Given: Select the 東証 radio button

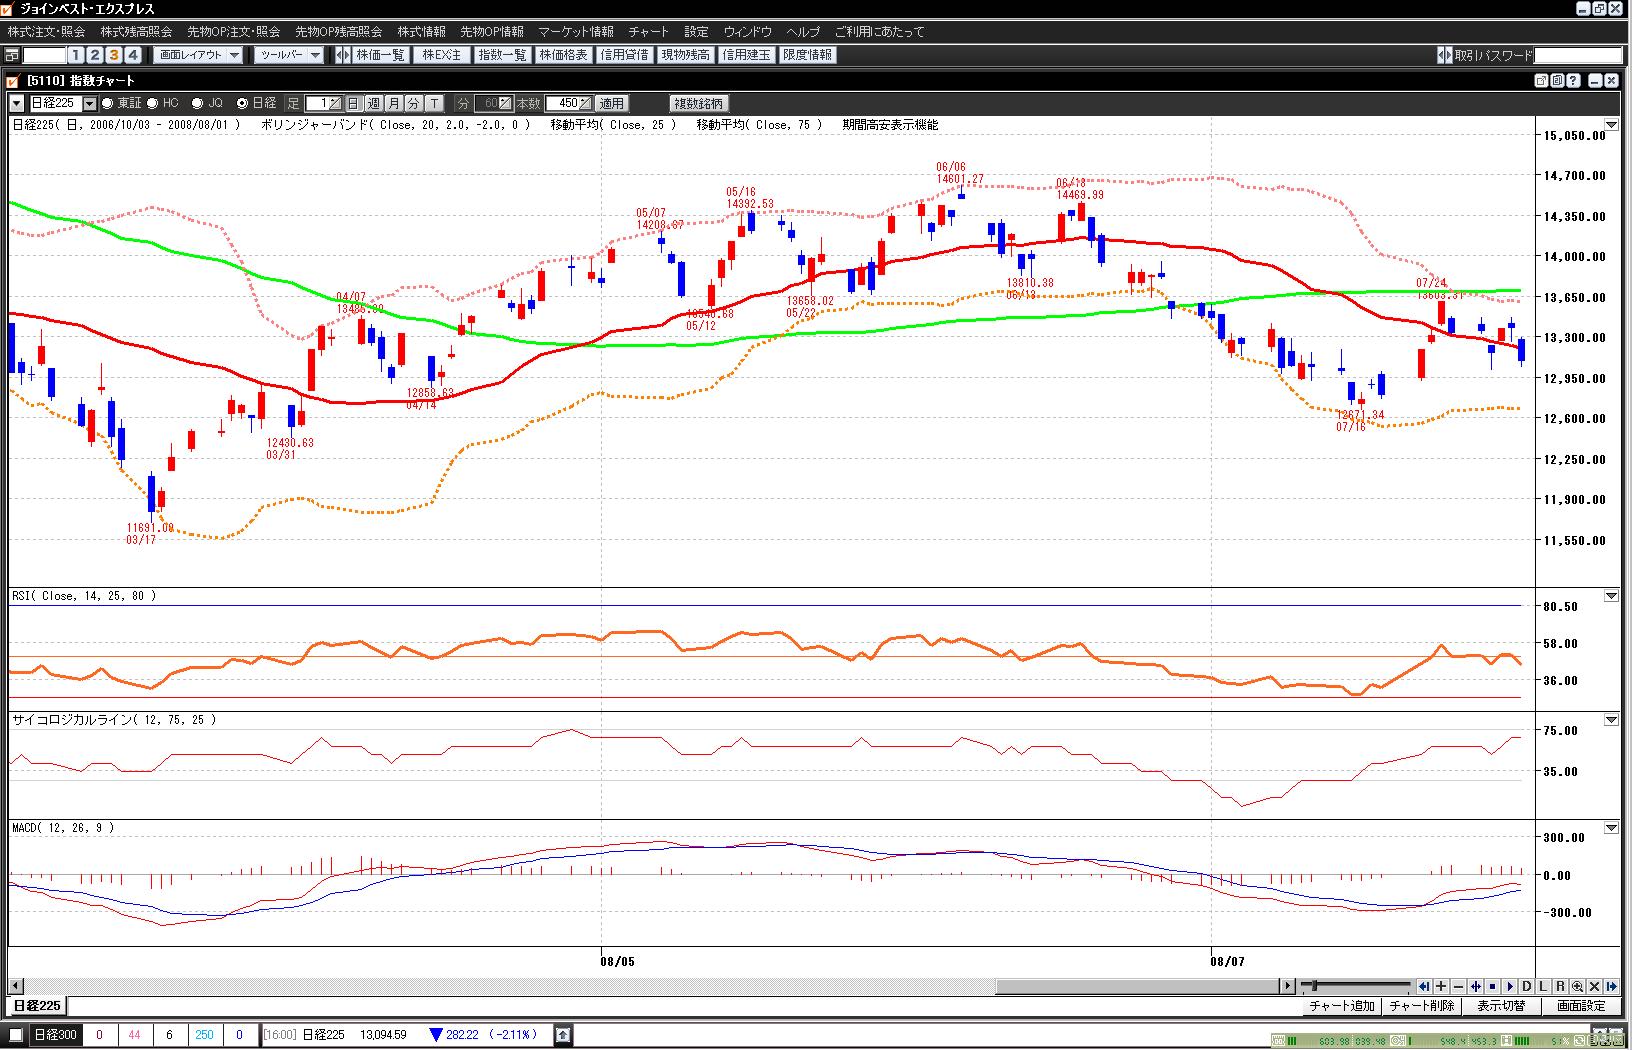Looking at the screenshot, I should [x=107, y=103].
